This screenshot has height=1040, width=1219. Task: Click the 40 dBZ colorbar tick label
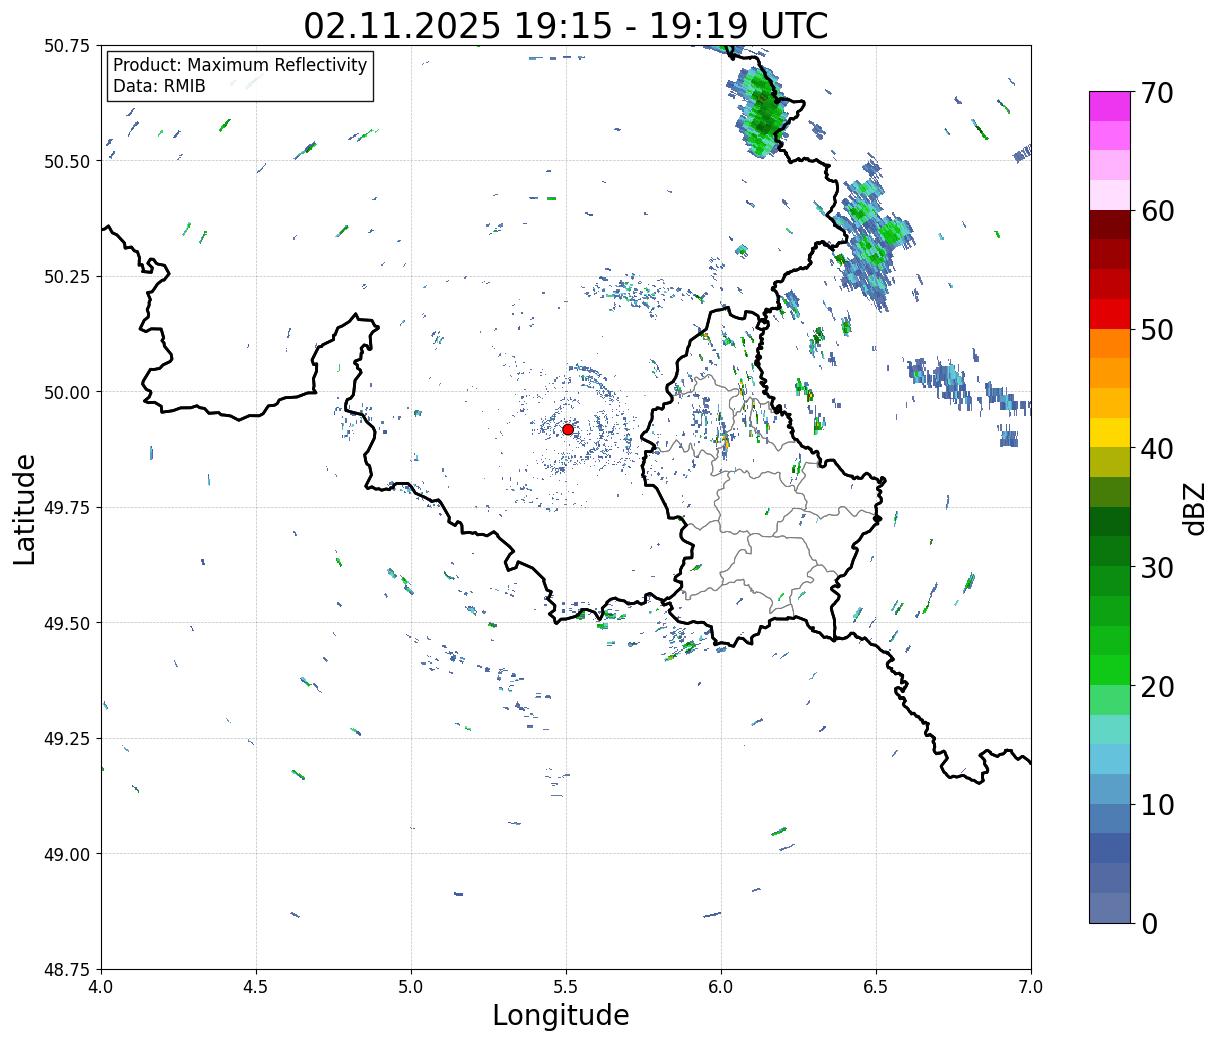tap(1157, 449)
